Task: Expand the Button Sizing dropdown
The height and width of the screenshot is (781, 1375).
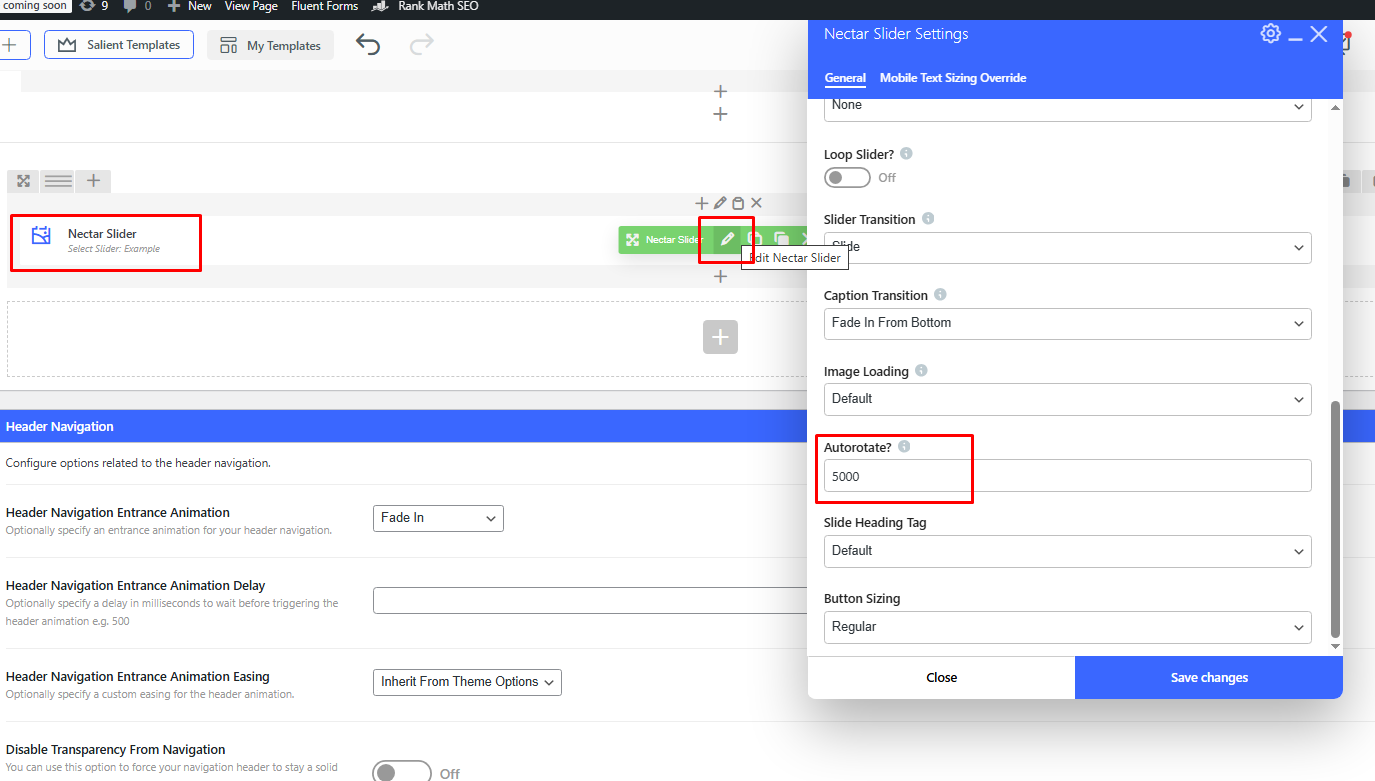Action: click(x=1067, y=627)
